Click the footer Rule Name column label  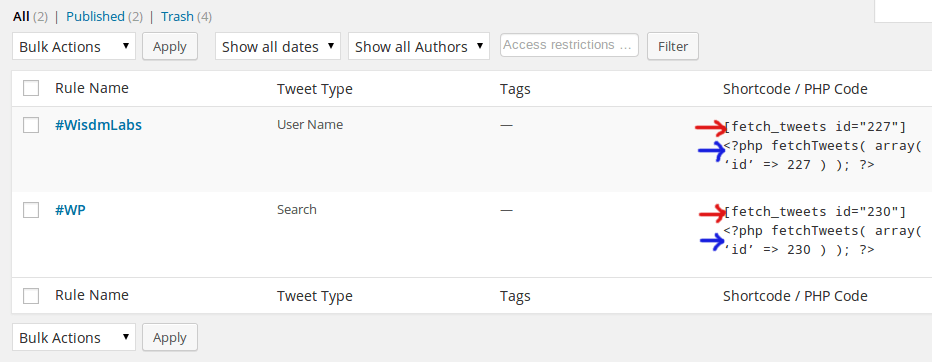(x=92, y=295)
